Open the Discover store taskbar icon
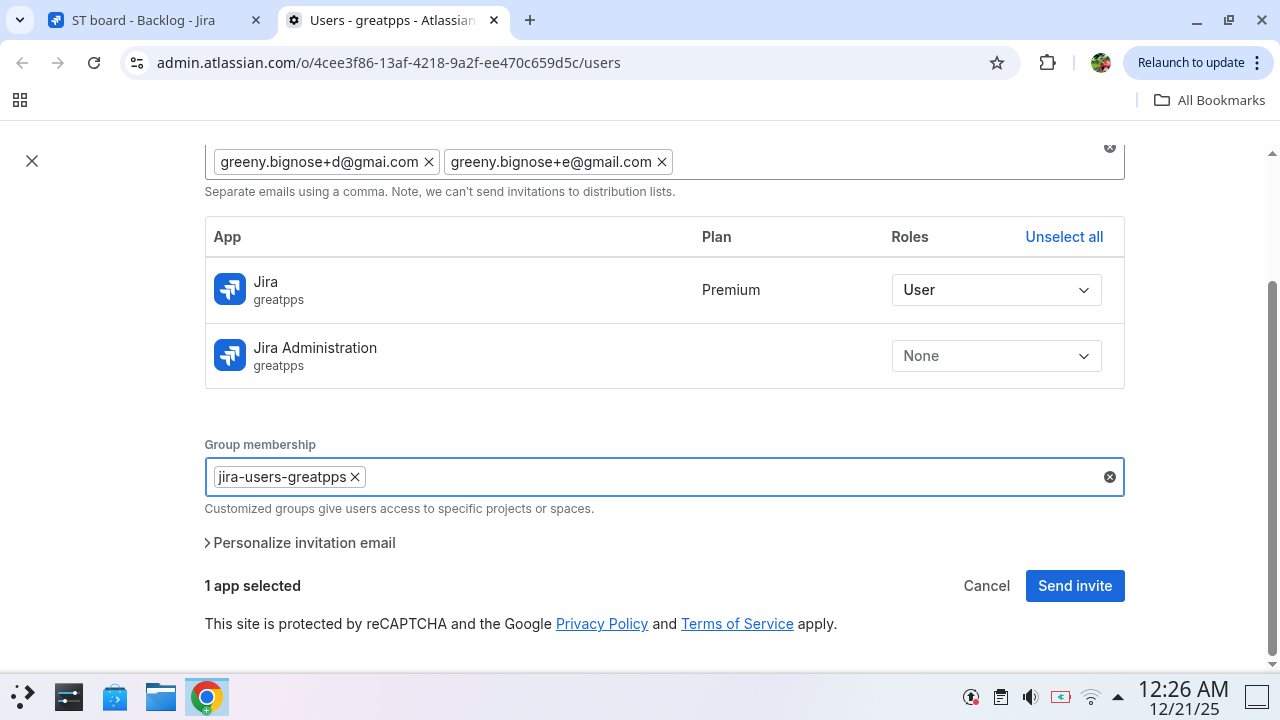This screenshot has width=1280, height=720. [x=115, y=697]
